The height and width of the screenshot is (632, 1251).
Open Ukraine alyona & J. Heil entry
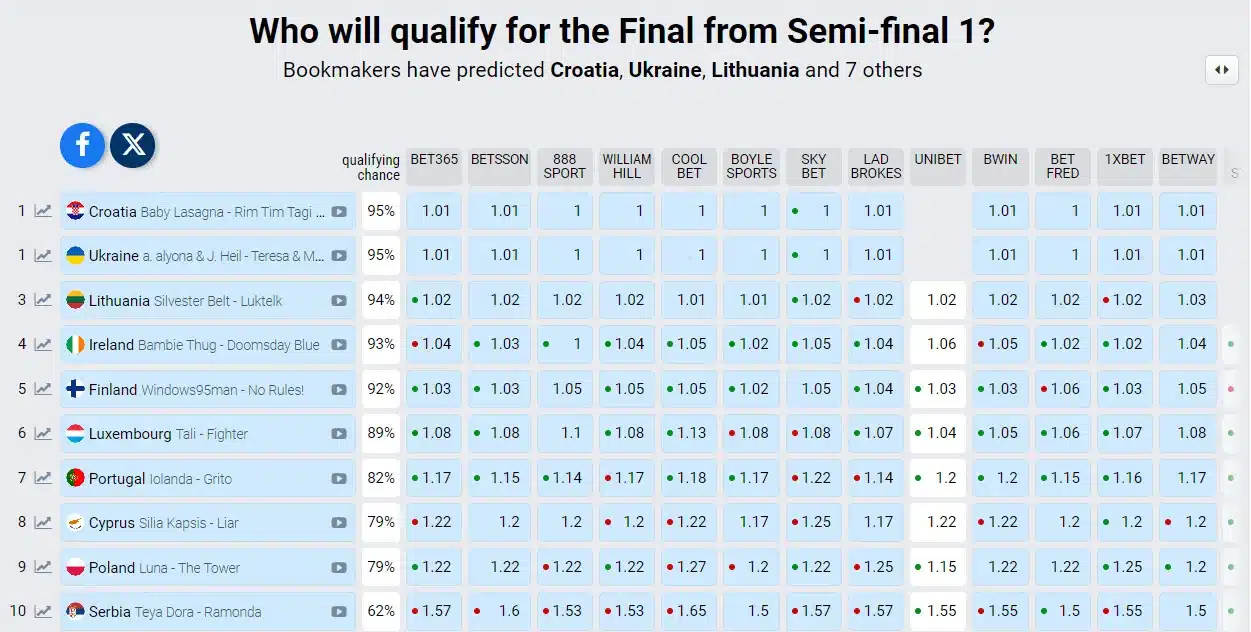[x=208, y=255]
